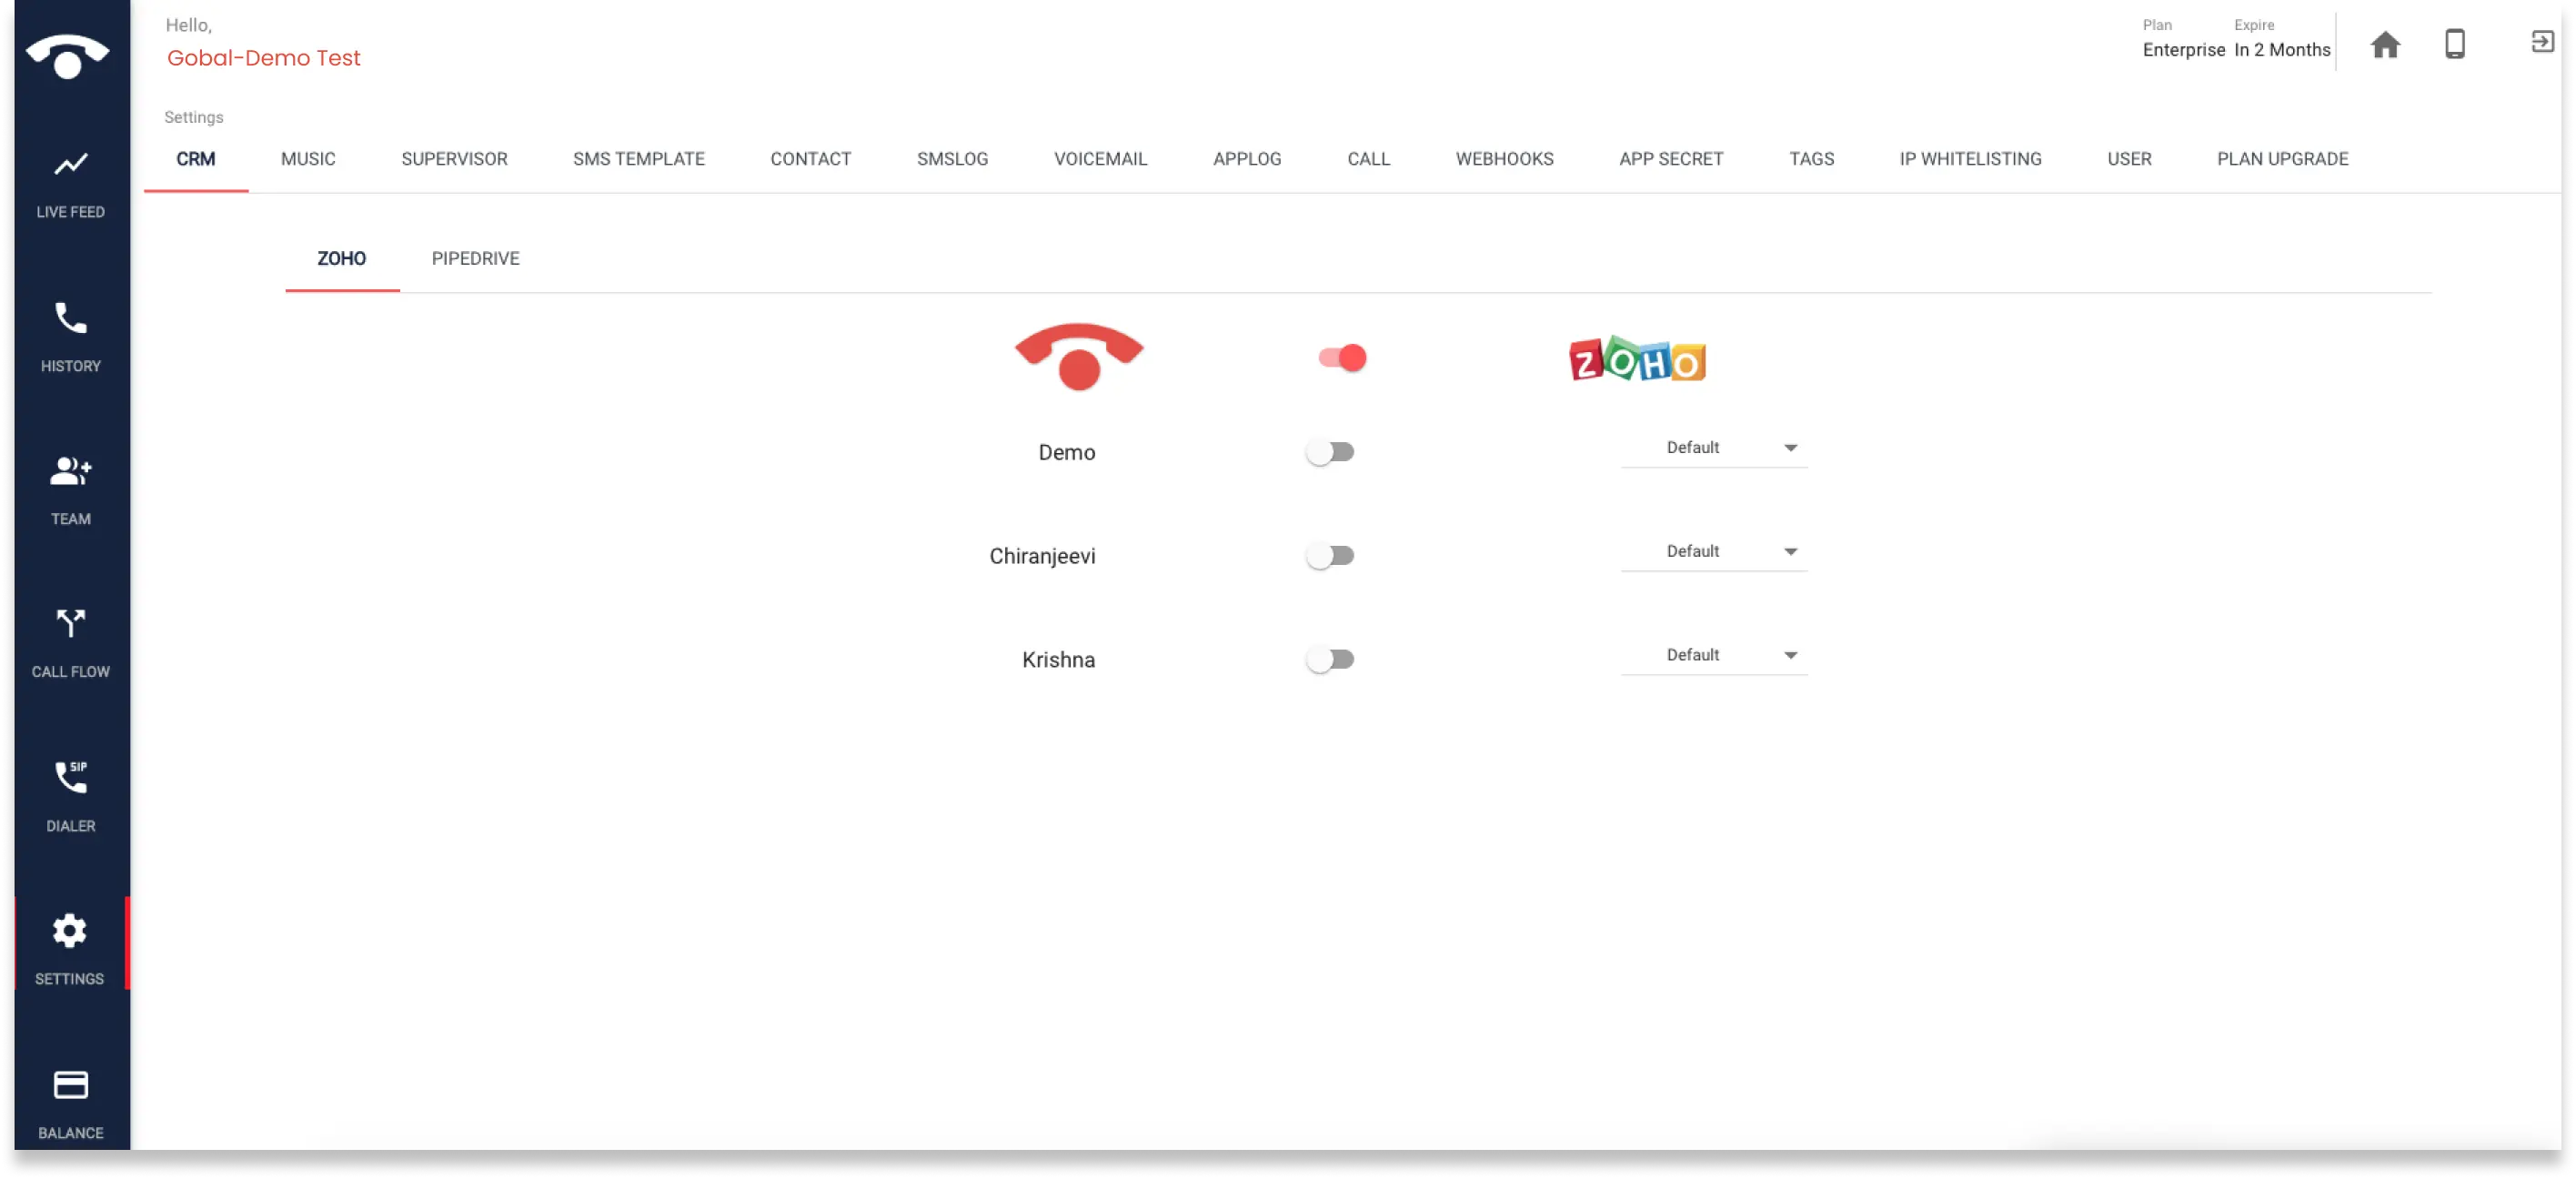Select the ZOHO tab
This screenshot has height=1179, width=2576.
342,257
